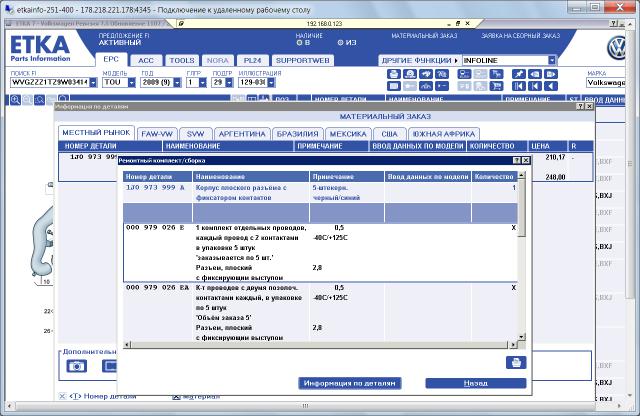This screenshot has height=416, width=640.
Task: Switch to the SUPPORTWEB tab
Action: 302,61
